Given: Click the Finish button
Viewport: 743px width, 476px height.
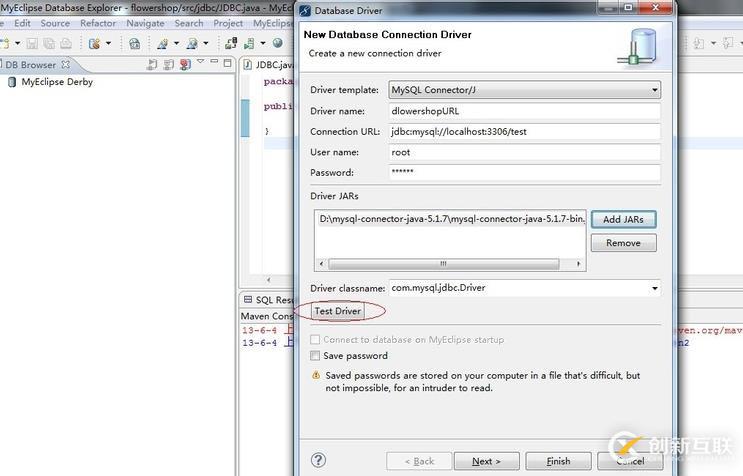Looking at the screenshot, I should [x=558, y=461].
